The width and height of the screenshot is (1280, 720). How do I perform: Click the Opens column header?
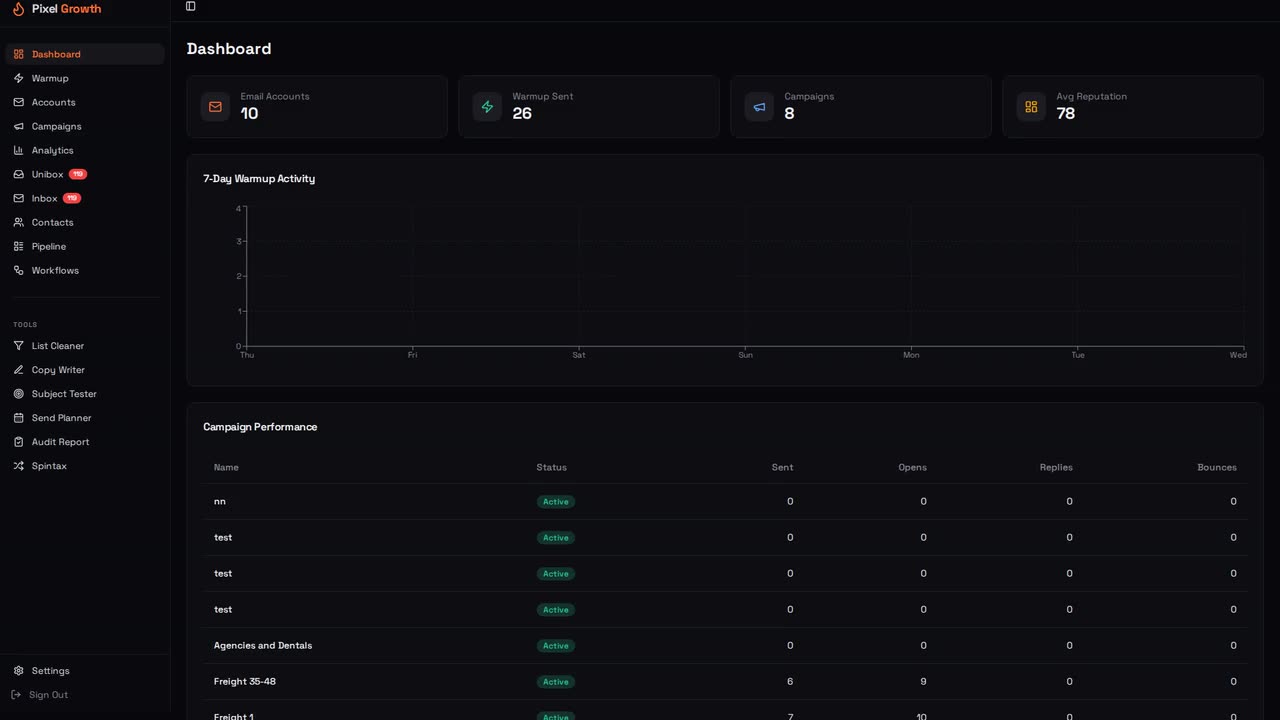(912, 467)
